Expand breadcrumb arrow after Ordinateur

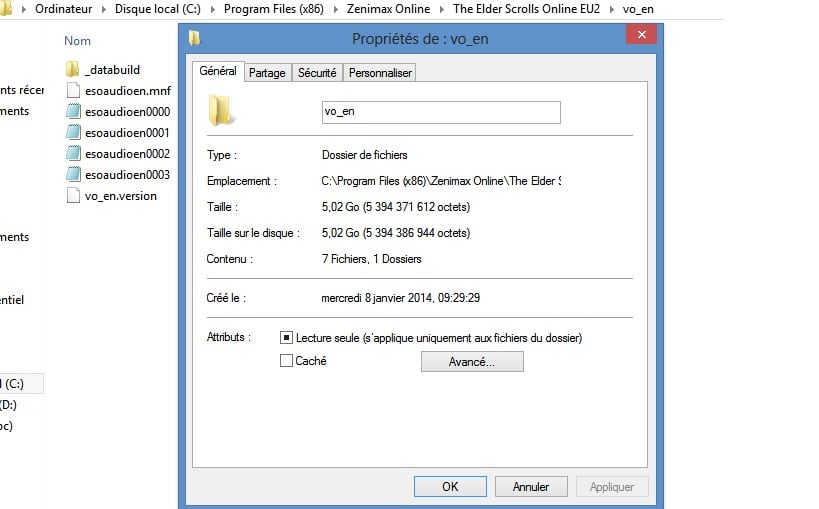coord(103,9)
